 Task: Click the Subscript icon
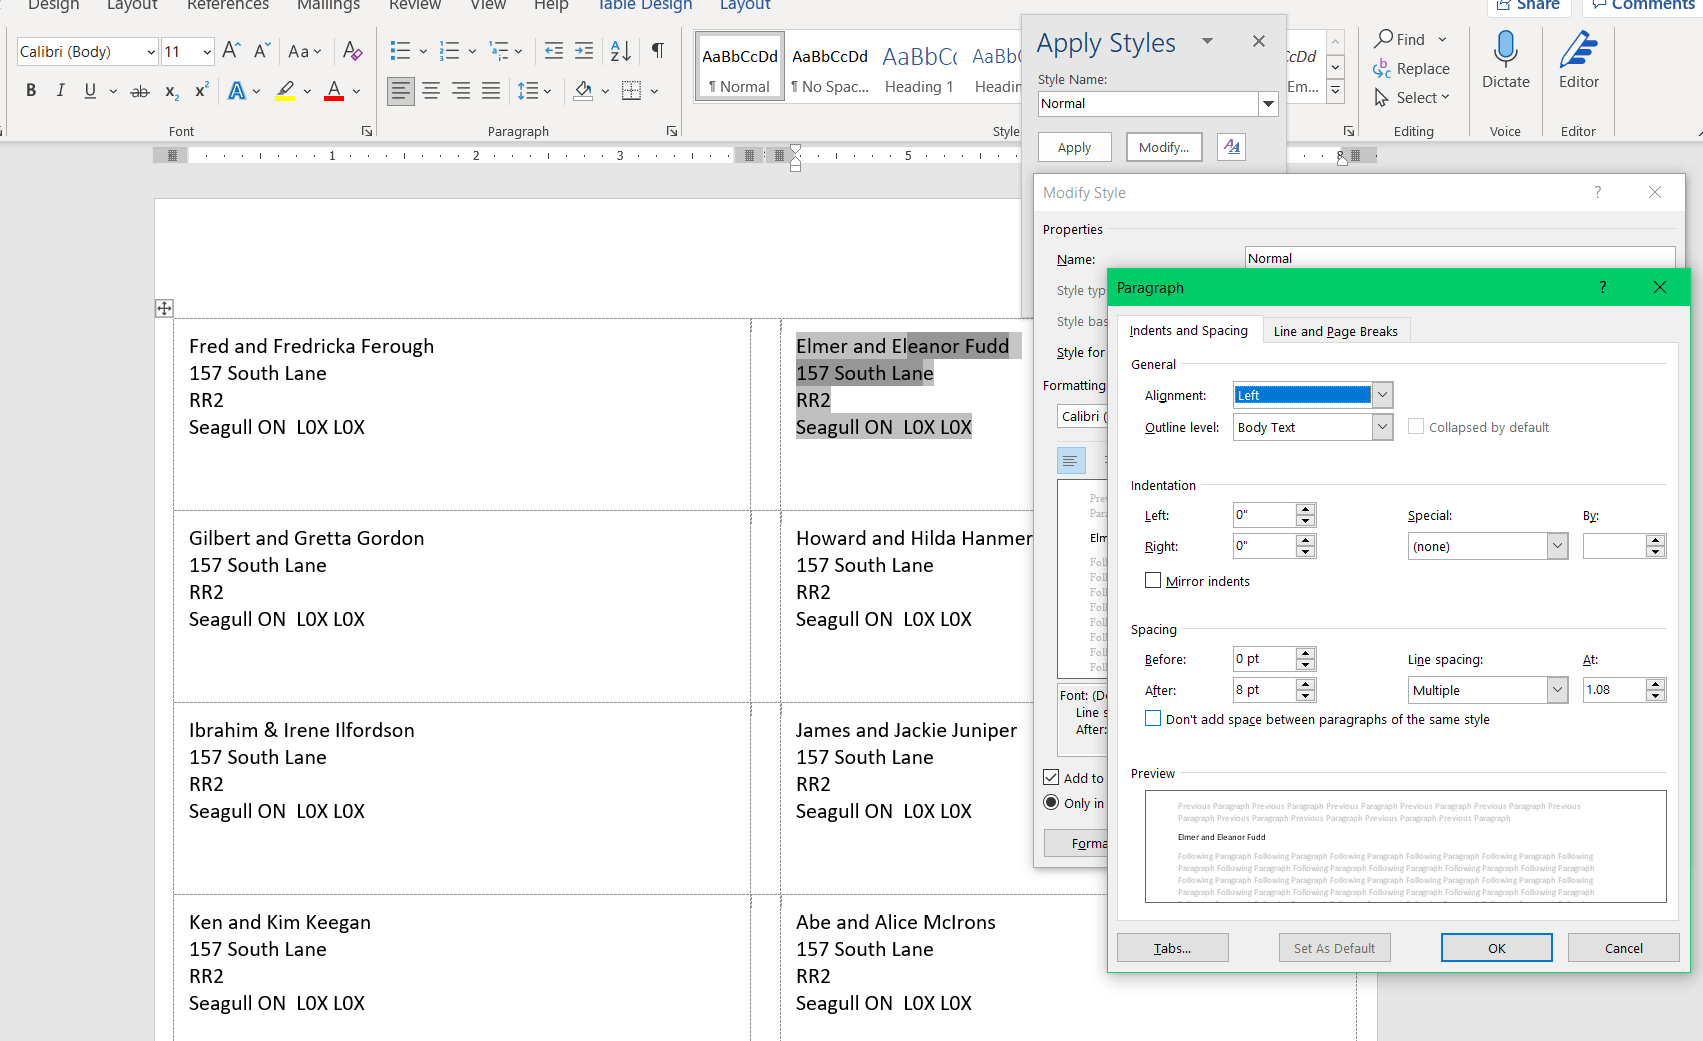pos(172,91)
